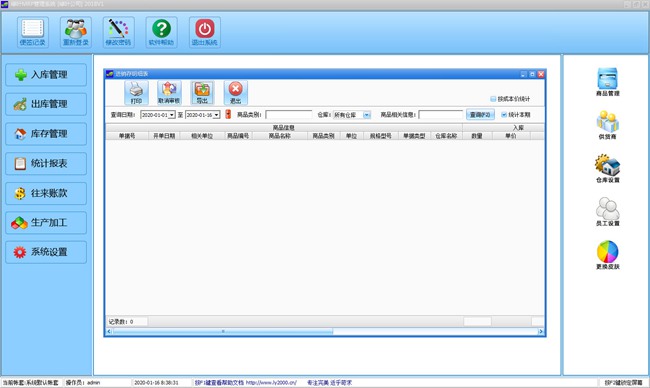Open the help document link in status bar

point(272,383)
